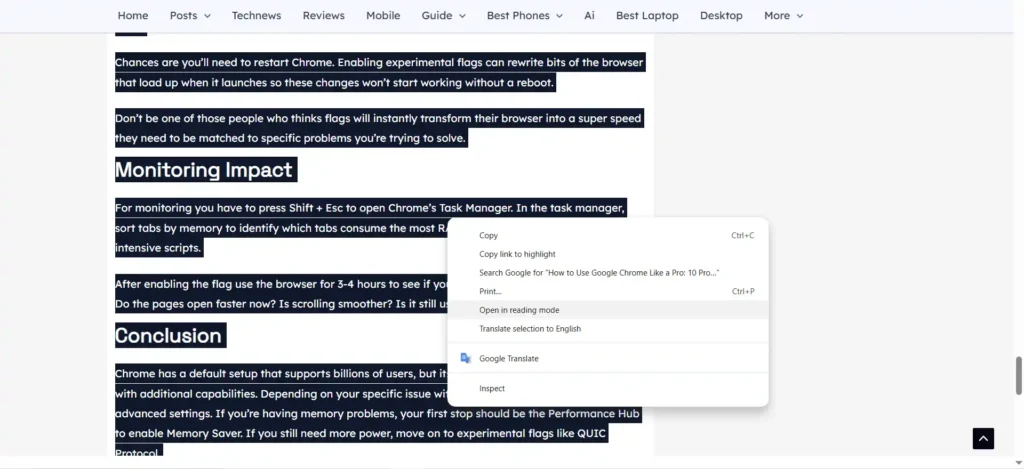Click the page vertical scrollbar thumb
1024x469 pixels.
tap(1019, 375)
